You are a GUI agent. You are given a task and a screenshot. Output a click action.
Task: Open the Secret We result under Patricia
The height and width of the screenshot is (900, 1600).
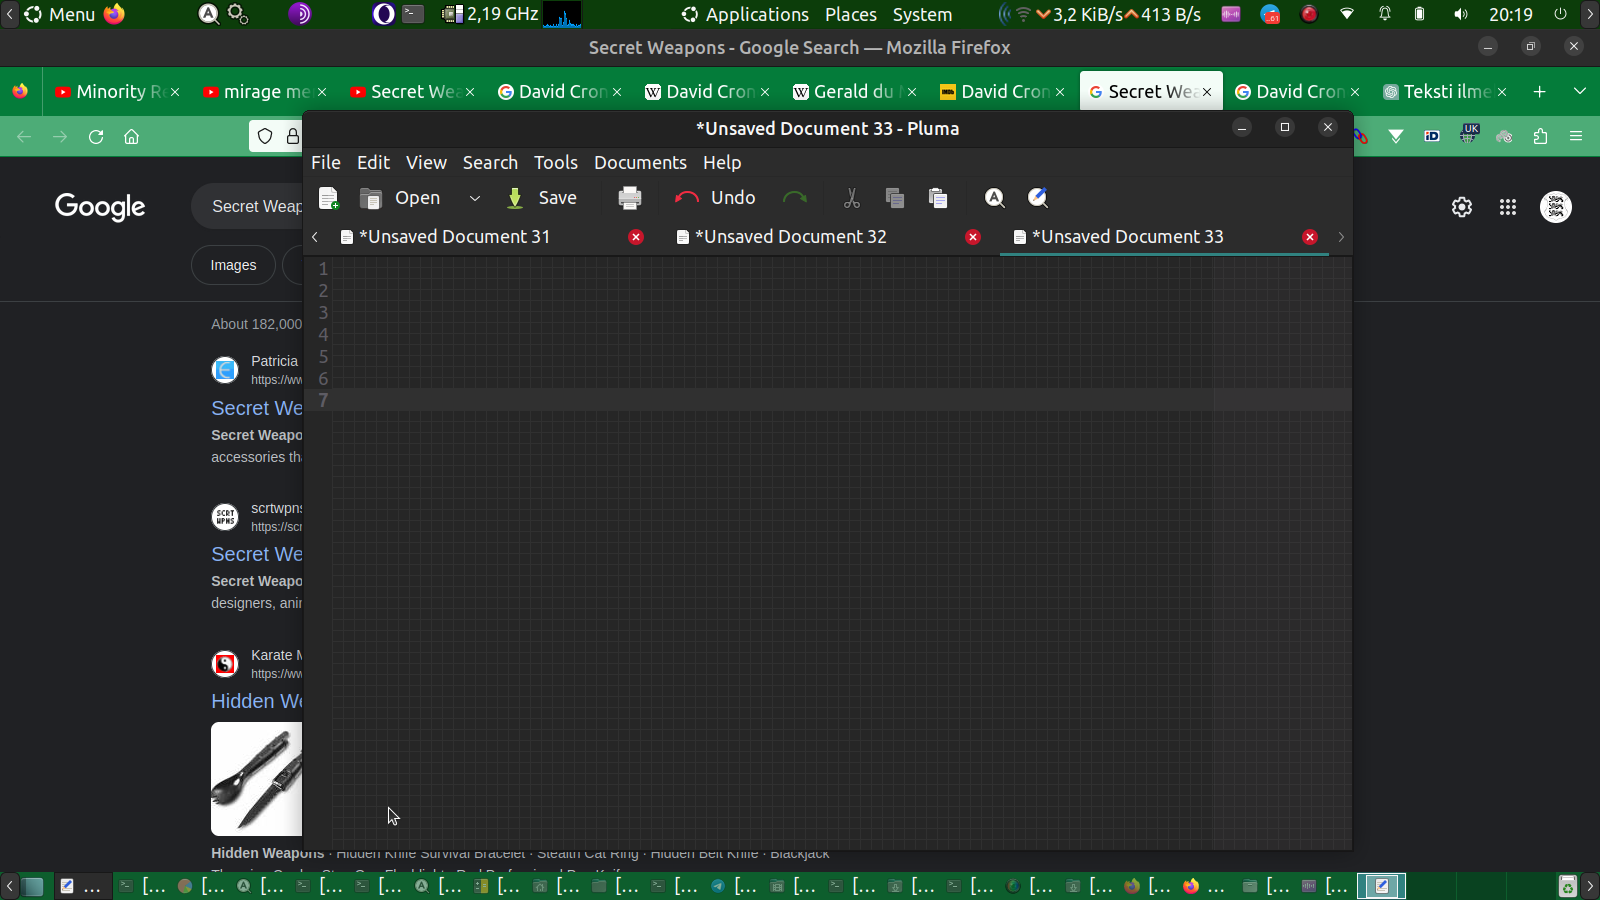click(256, 408)
